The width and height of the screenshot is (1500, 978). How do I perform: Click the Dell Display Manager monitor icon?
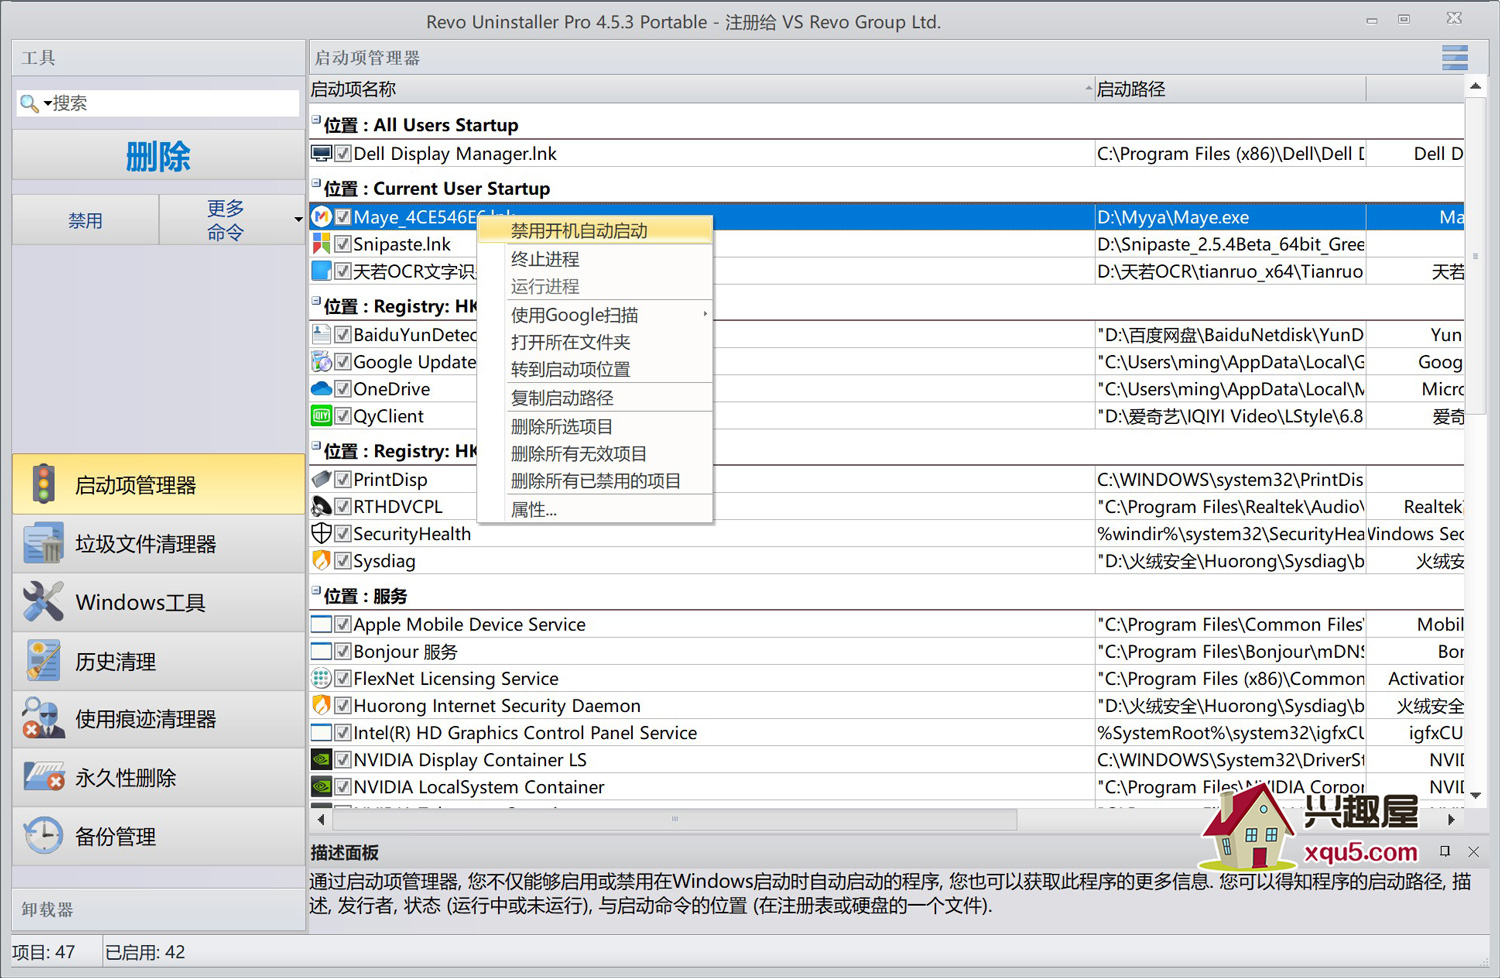coord(321,154)
